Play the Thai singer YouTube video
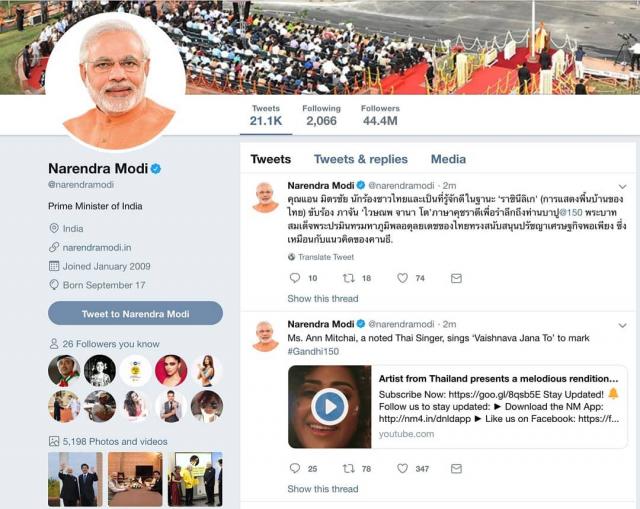 coord(329,407)
